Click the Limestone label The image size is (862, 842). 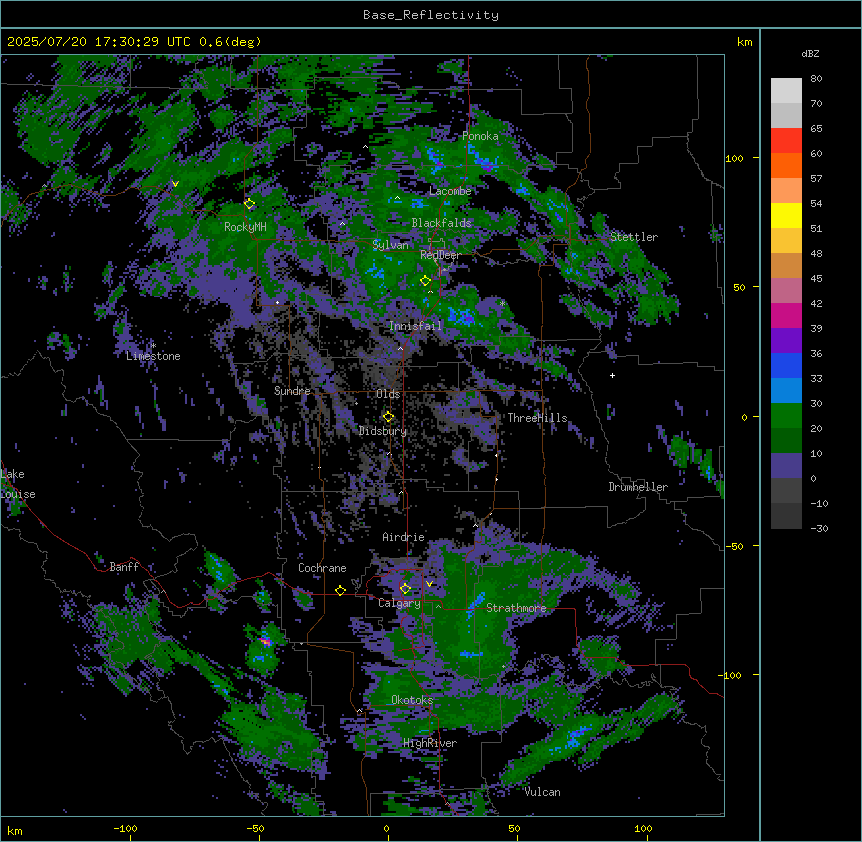(153, 356)
